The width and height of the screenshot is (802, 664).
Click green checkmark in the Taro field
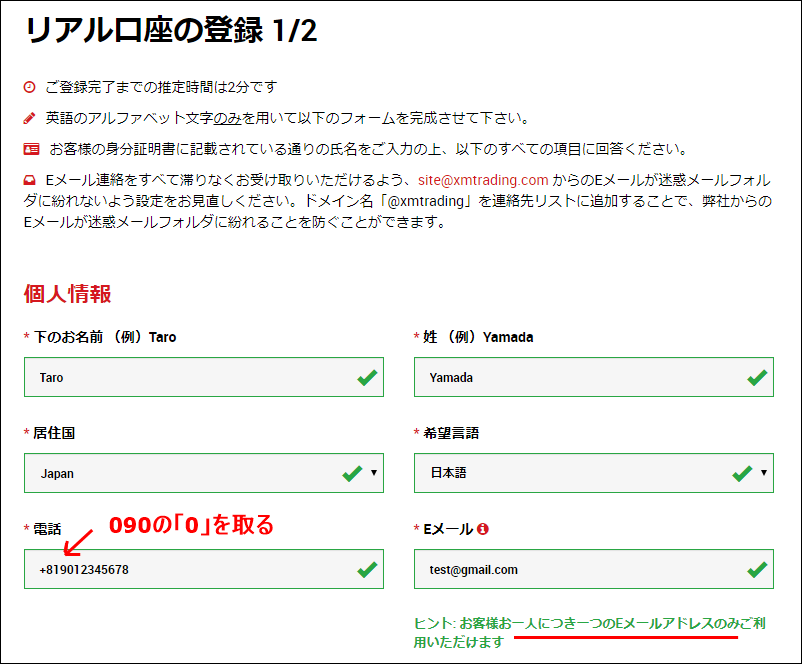pyautogui.click(x=367, y=378)
